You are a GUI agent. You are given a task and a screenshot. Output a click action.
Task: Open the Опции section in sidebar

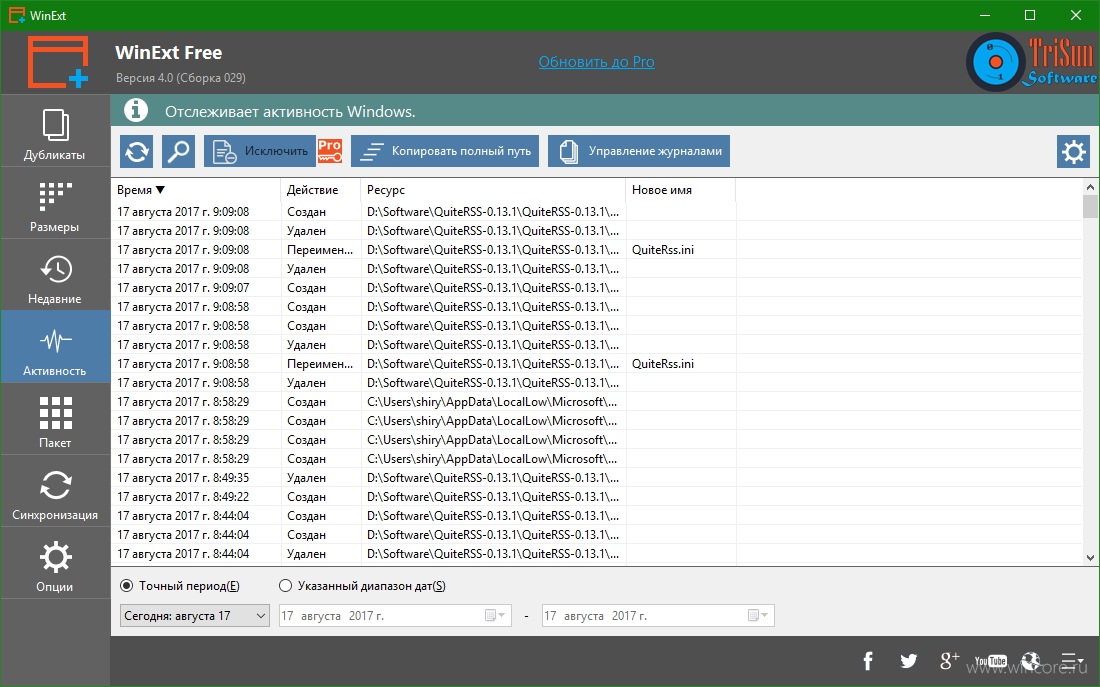click(x=55, y=563)
